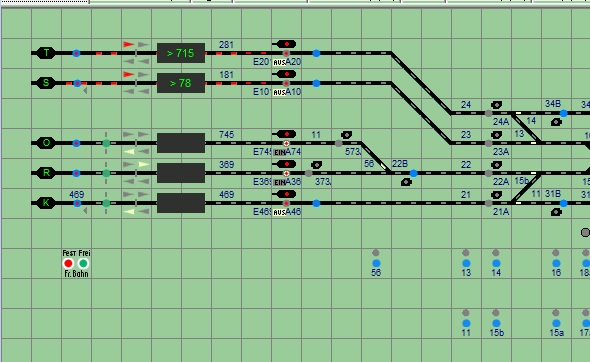Toggle the EIN label at A74
The height and width of the screenshot is (362, 590).
coord(279,152)
